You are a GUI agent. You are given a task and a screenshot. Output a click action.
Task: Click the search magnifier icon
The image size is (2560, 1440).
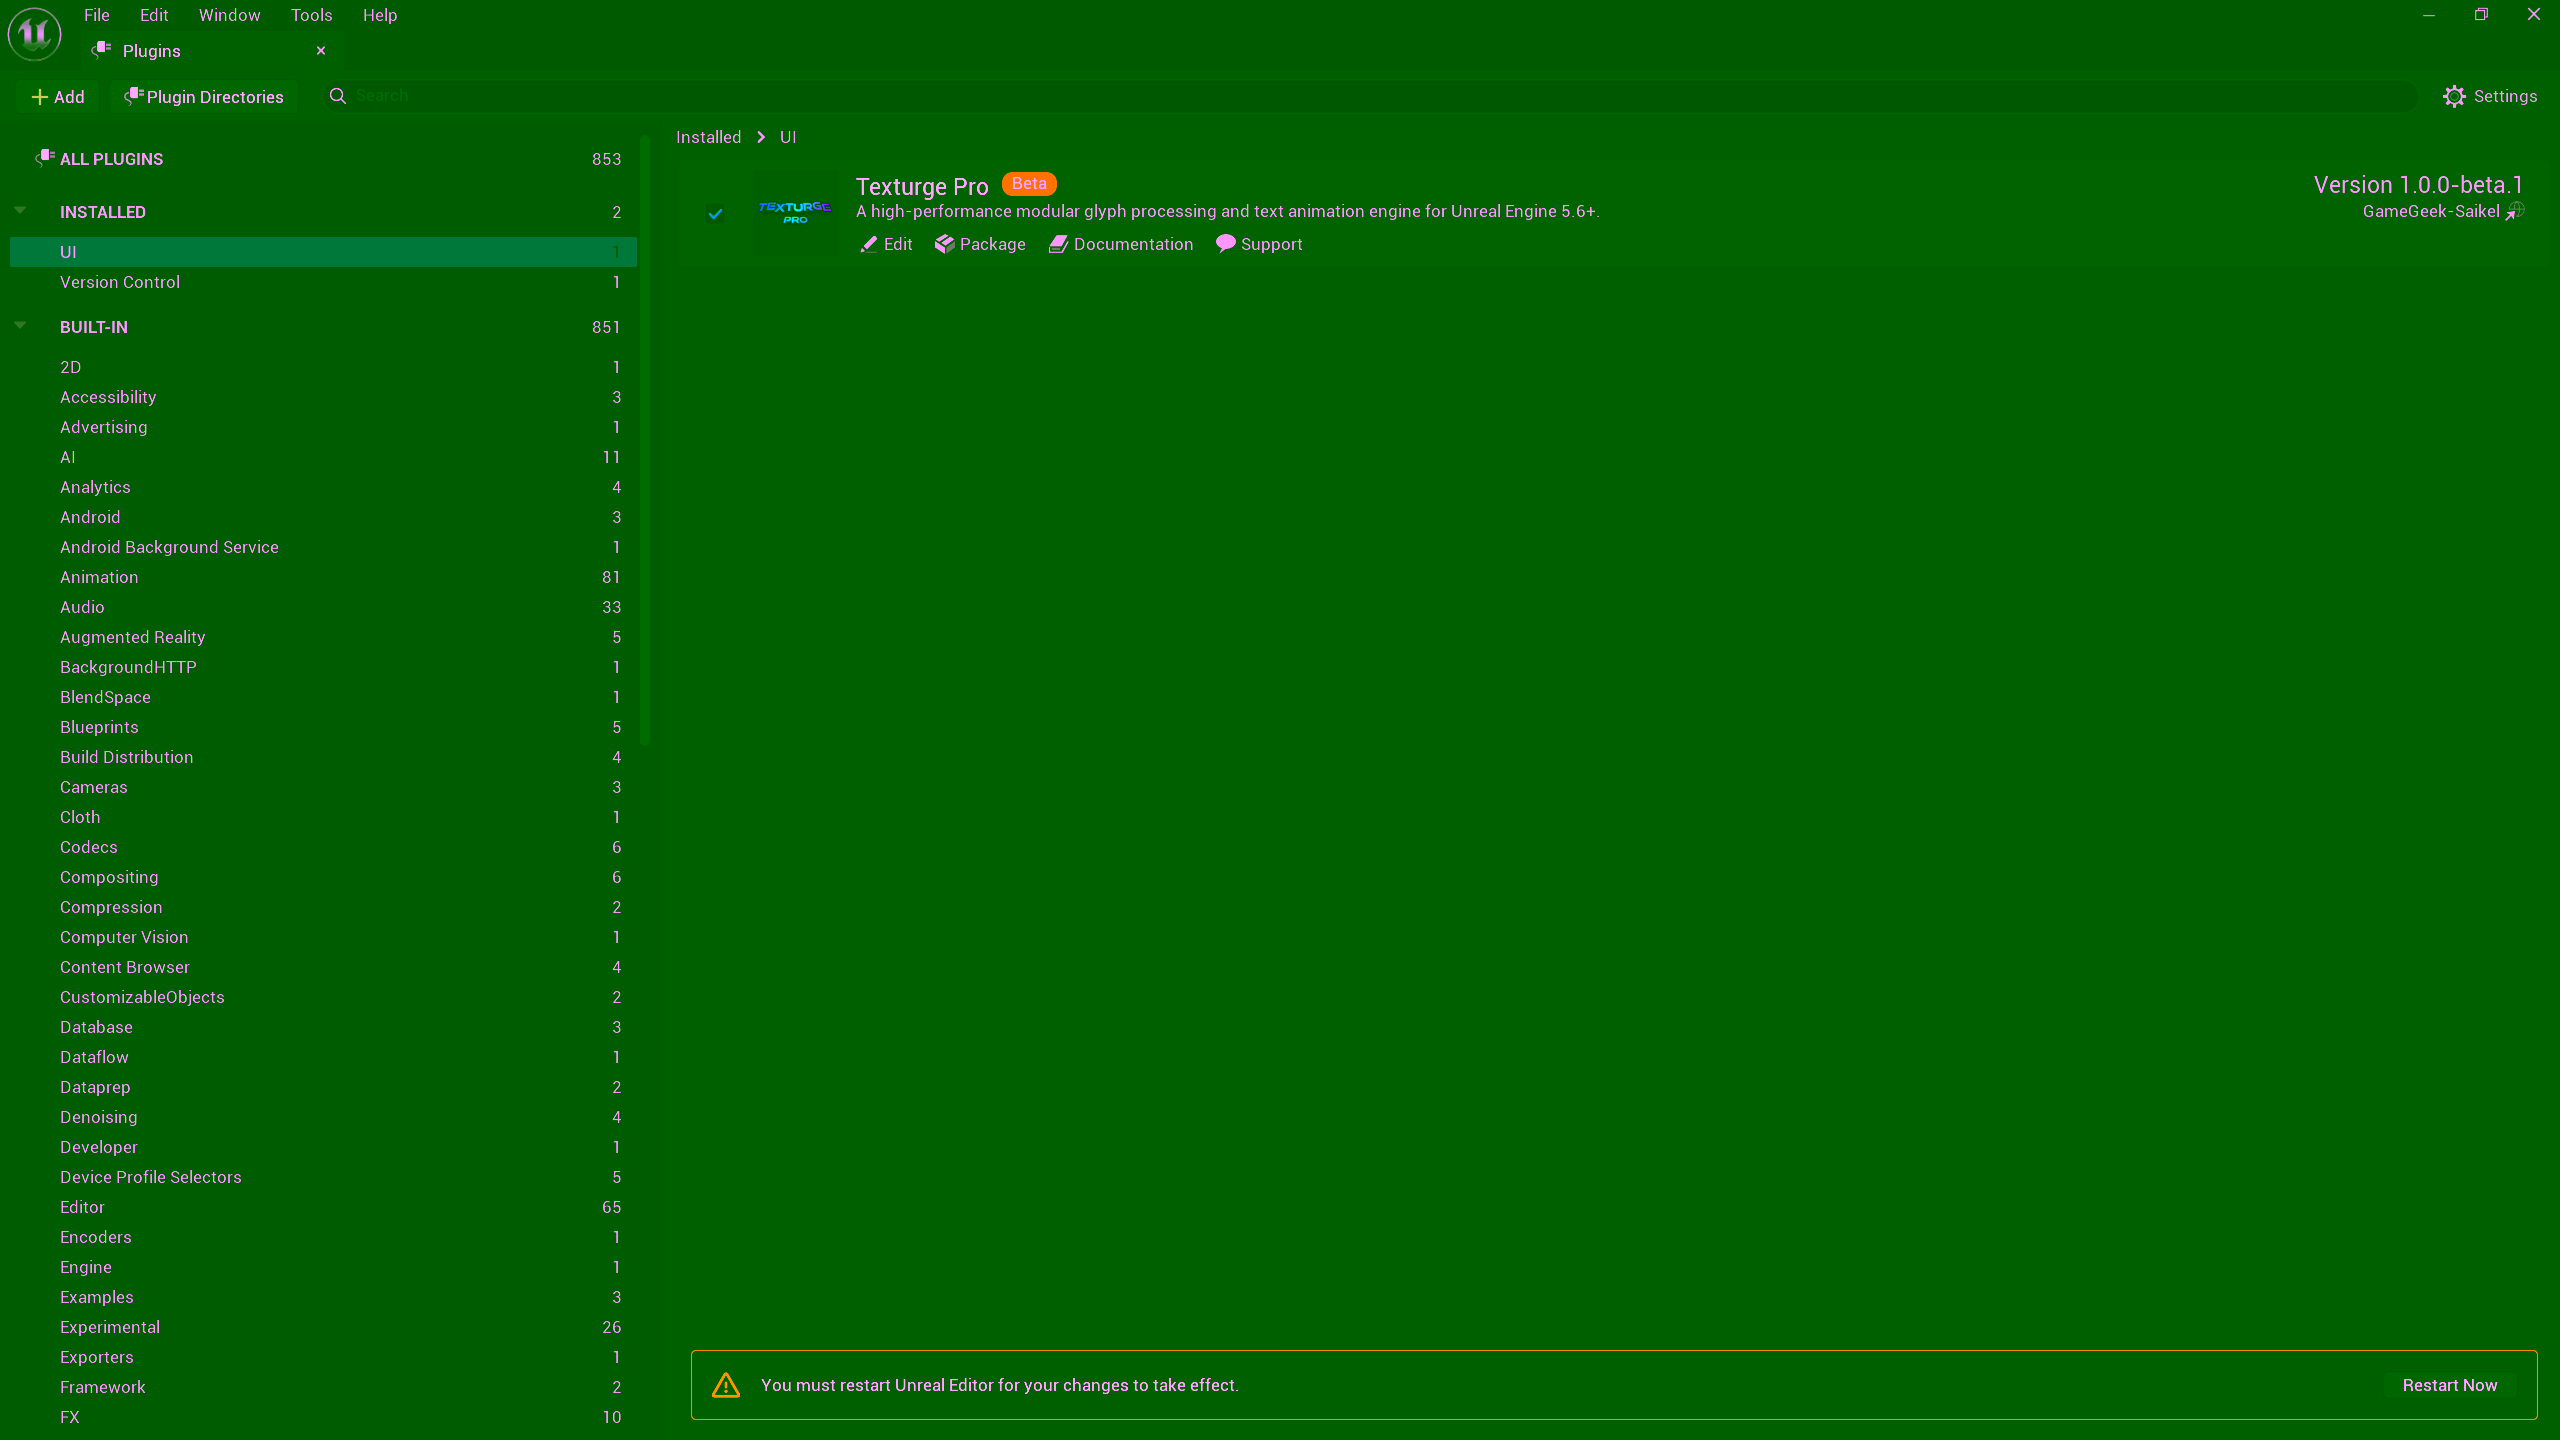(338, 96)
